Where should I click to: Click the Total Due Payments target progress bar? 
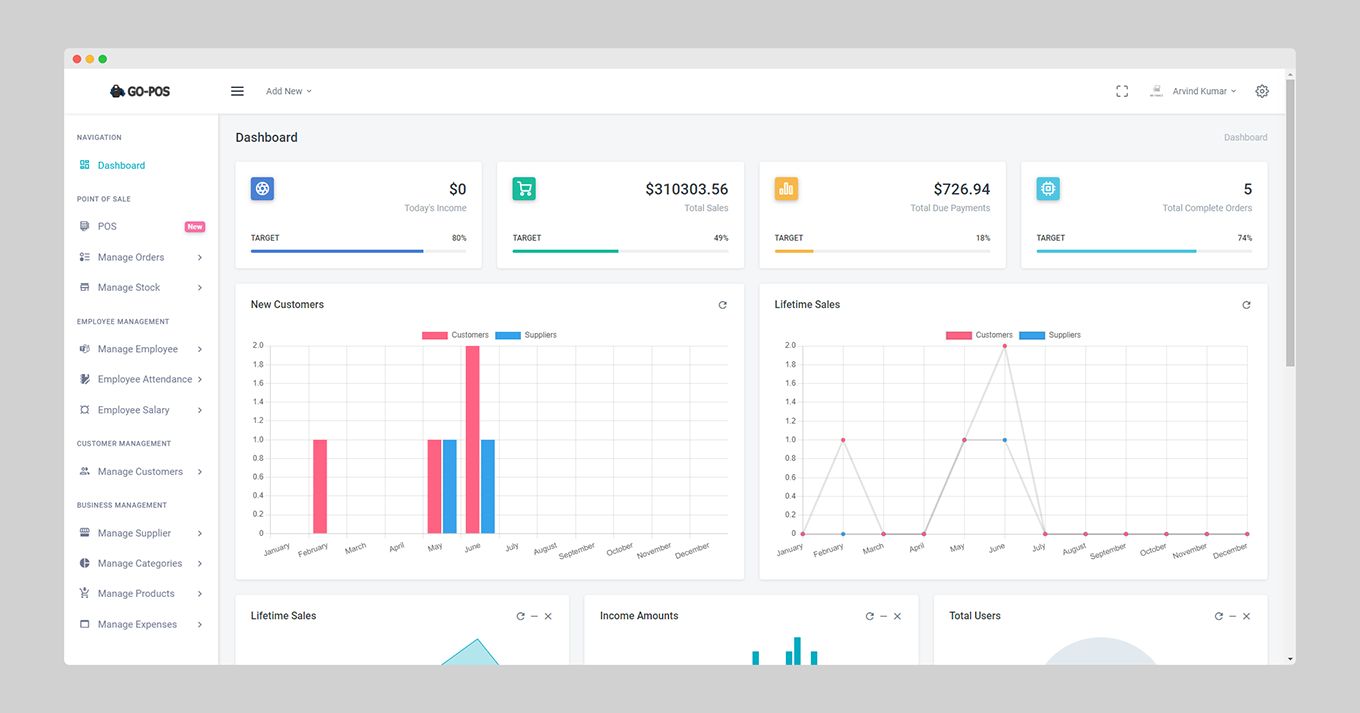pos(882,251)
